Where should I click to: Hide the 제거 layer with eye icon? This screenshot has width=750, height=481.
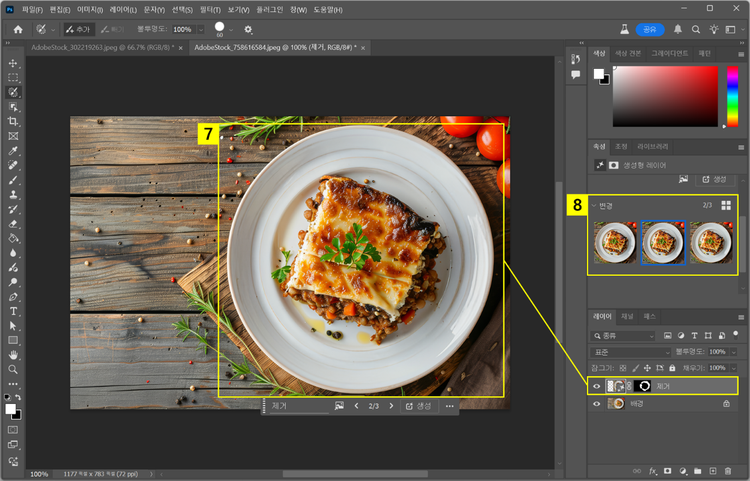(598, 386)
